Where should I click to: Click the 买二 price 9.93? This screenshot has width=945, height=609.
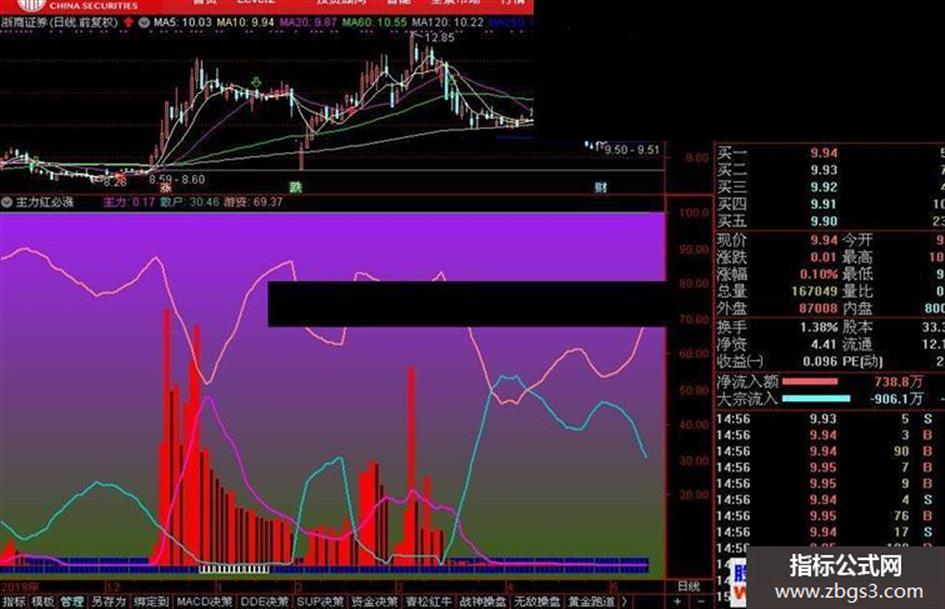point(824,171)
